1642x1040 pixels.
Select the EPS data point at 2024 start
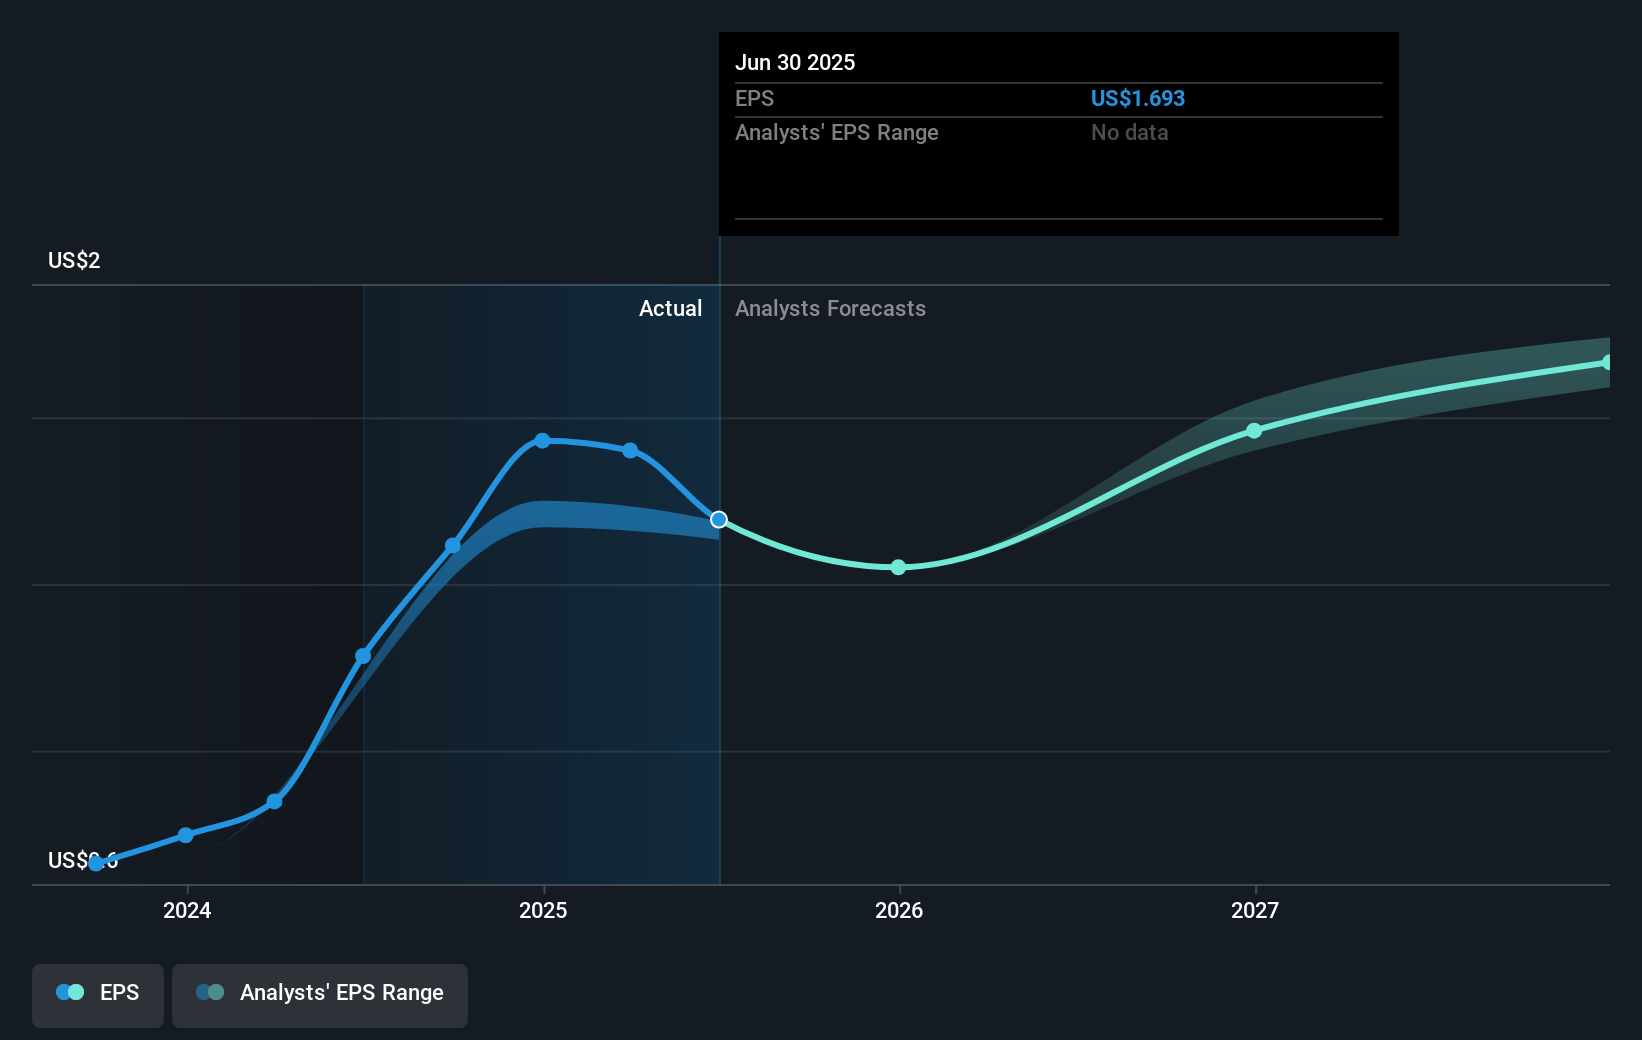point(186,834)
